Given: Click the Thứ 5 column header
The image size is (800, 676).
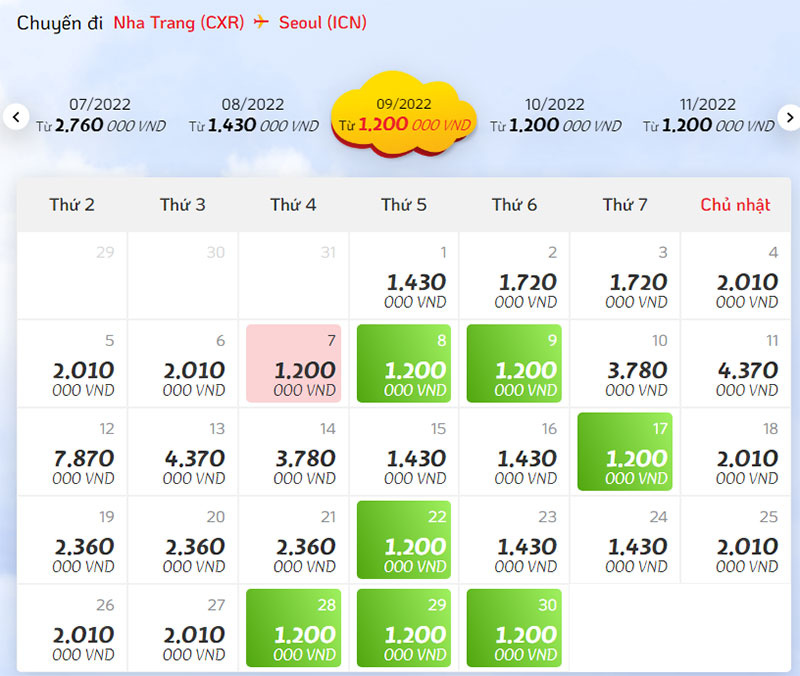Looking at the screenshot, I should coord(404,205).
